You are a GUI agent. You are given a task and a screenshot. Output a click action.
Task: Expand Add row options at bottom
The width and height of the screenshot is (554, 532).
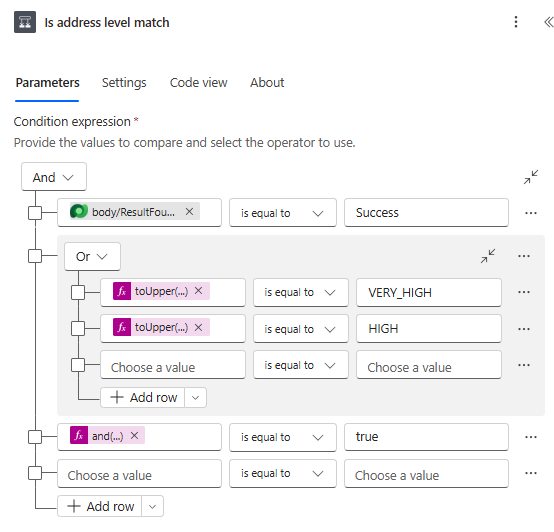152,507
